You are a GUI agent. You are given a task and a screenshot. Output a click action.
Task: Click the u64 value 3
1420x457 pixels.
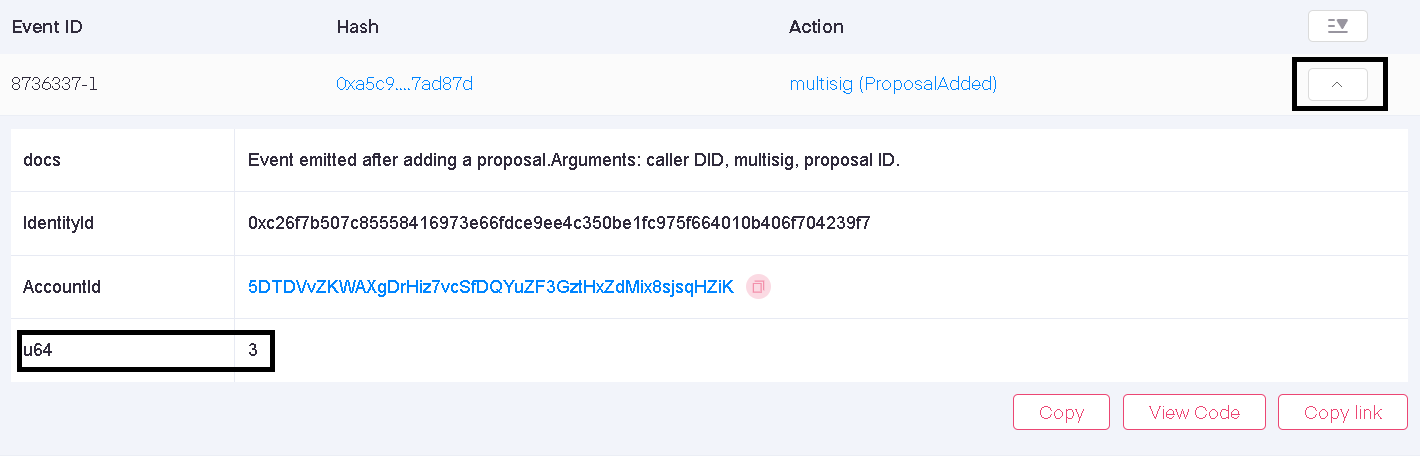[253, 351]
